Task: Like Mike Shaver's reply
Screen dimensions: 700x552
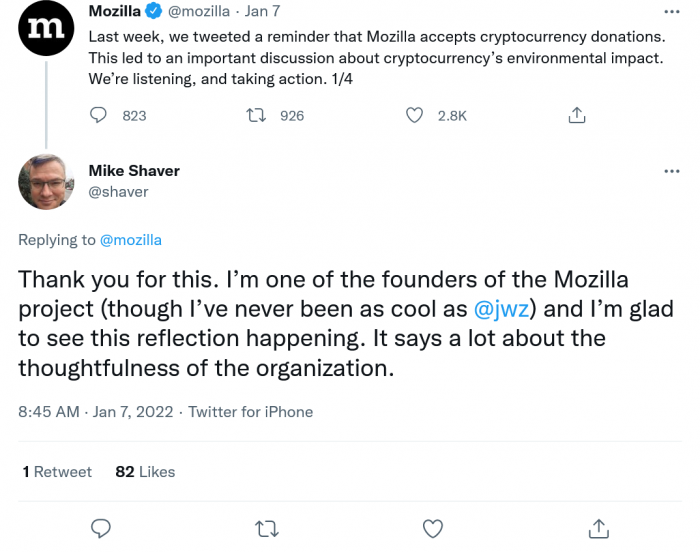Action: point(432,527)
